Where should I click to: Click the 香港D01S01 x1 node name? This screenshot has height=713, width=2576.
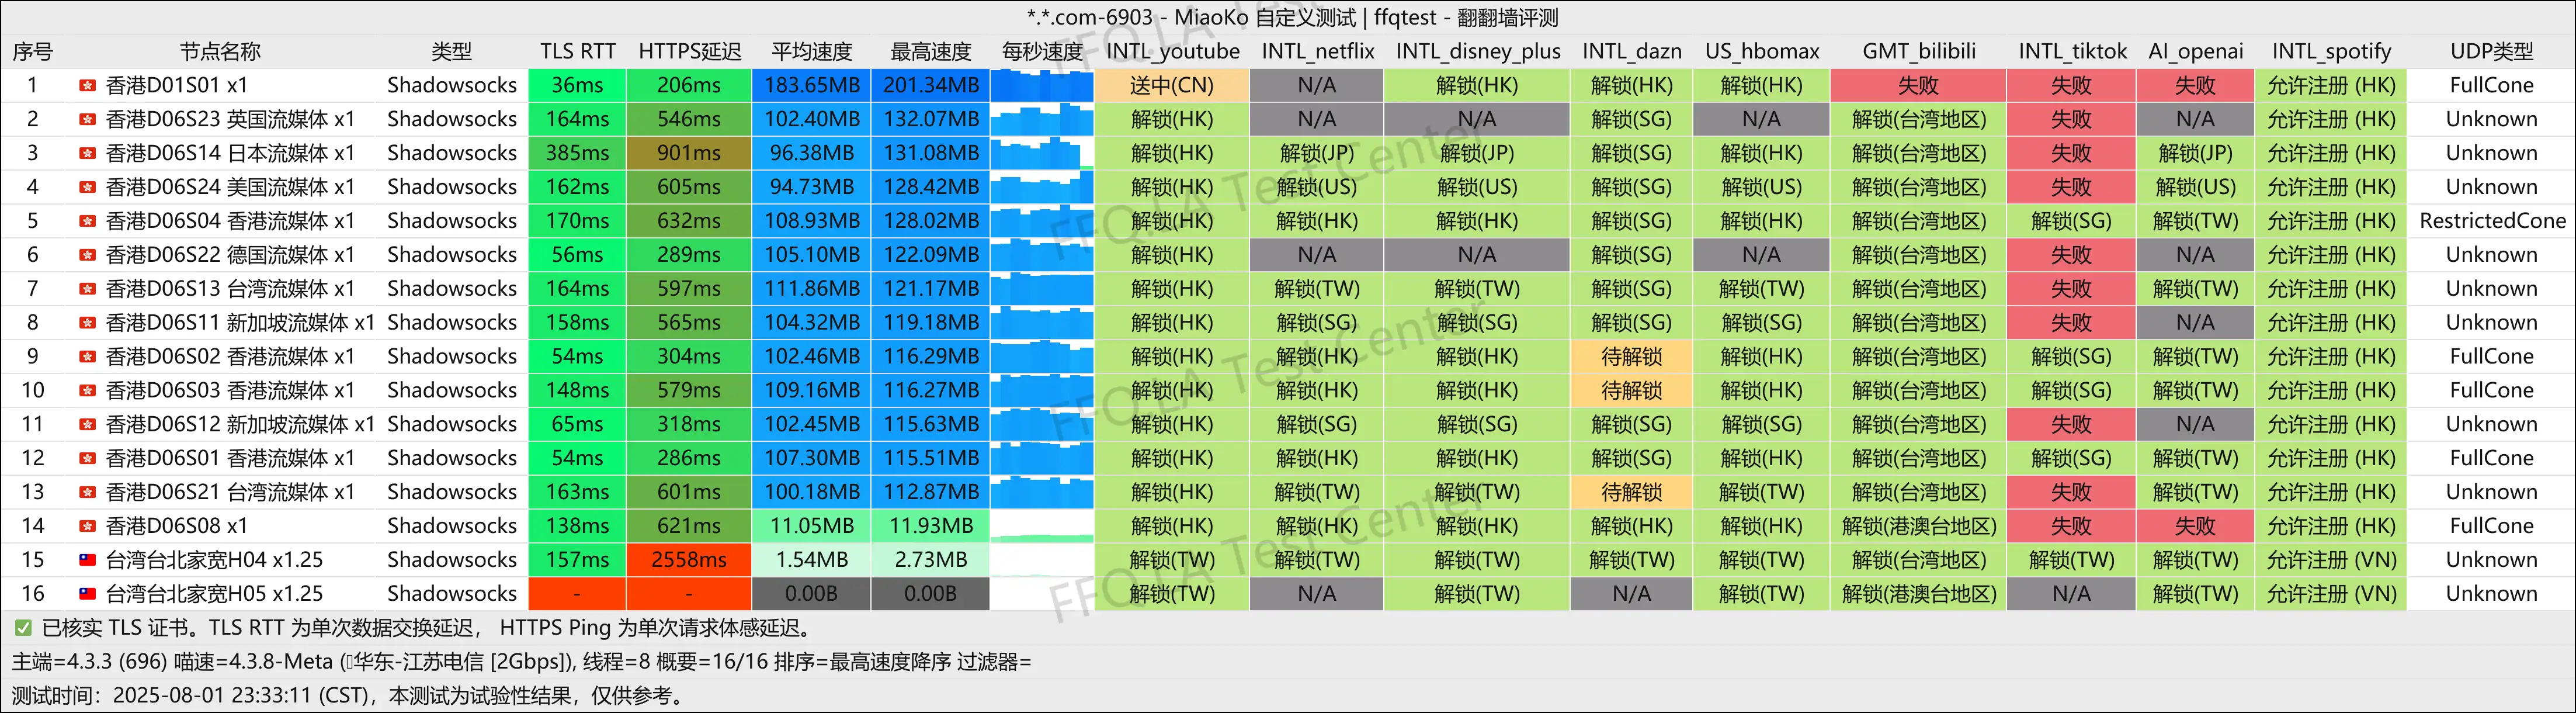click(x=177, y=86)
